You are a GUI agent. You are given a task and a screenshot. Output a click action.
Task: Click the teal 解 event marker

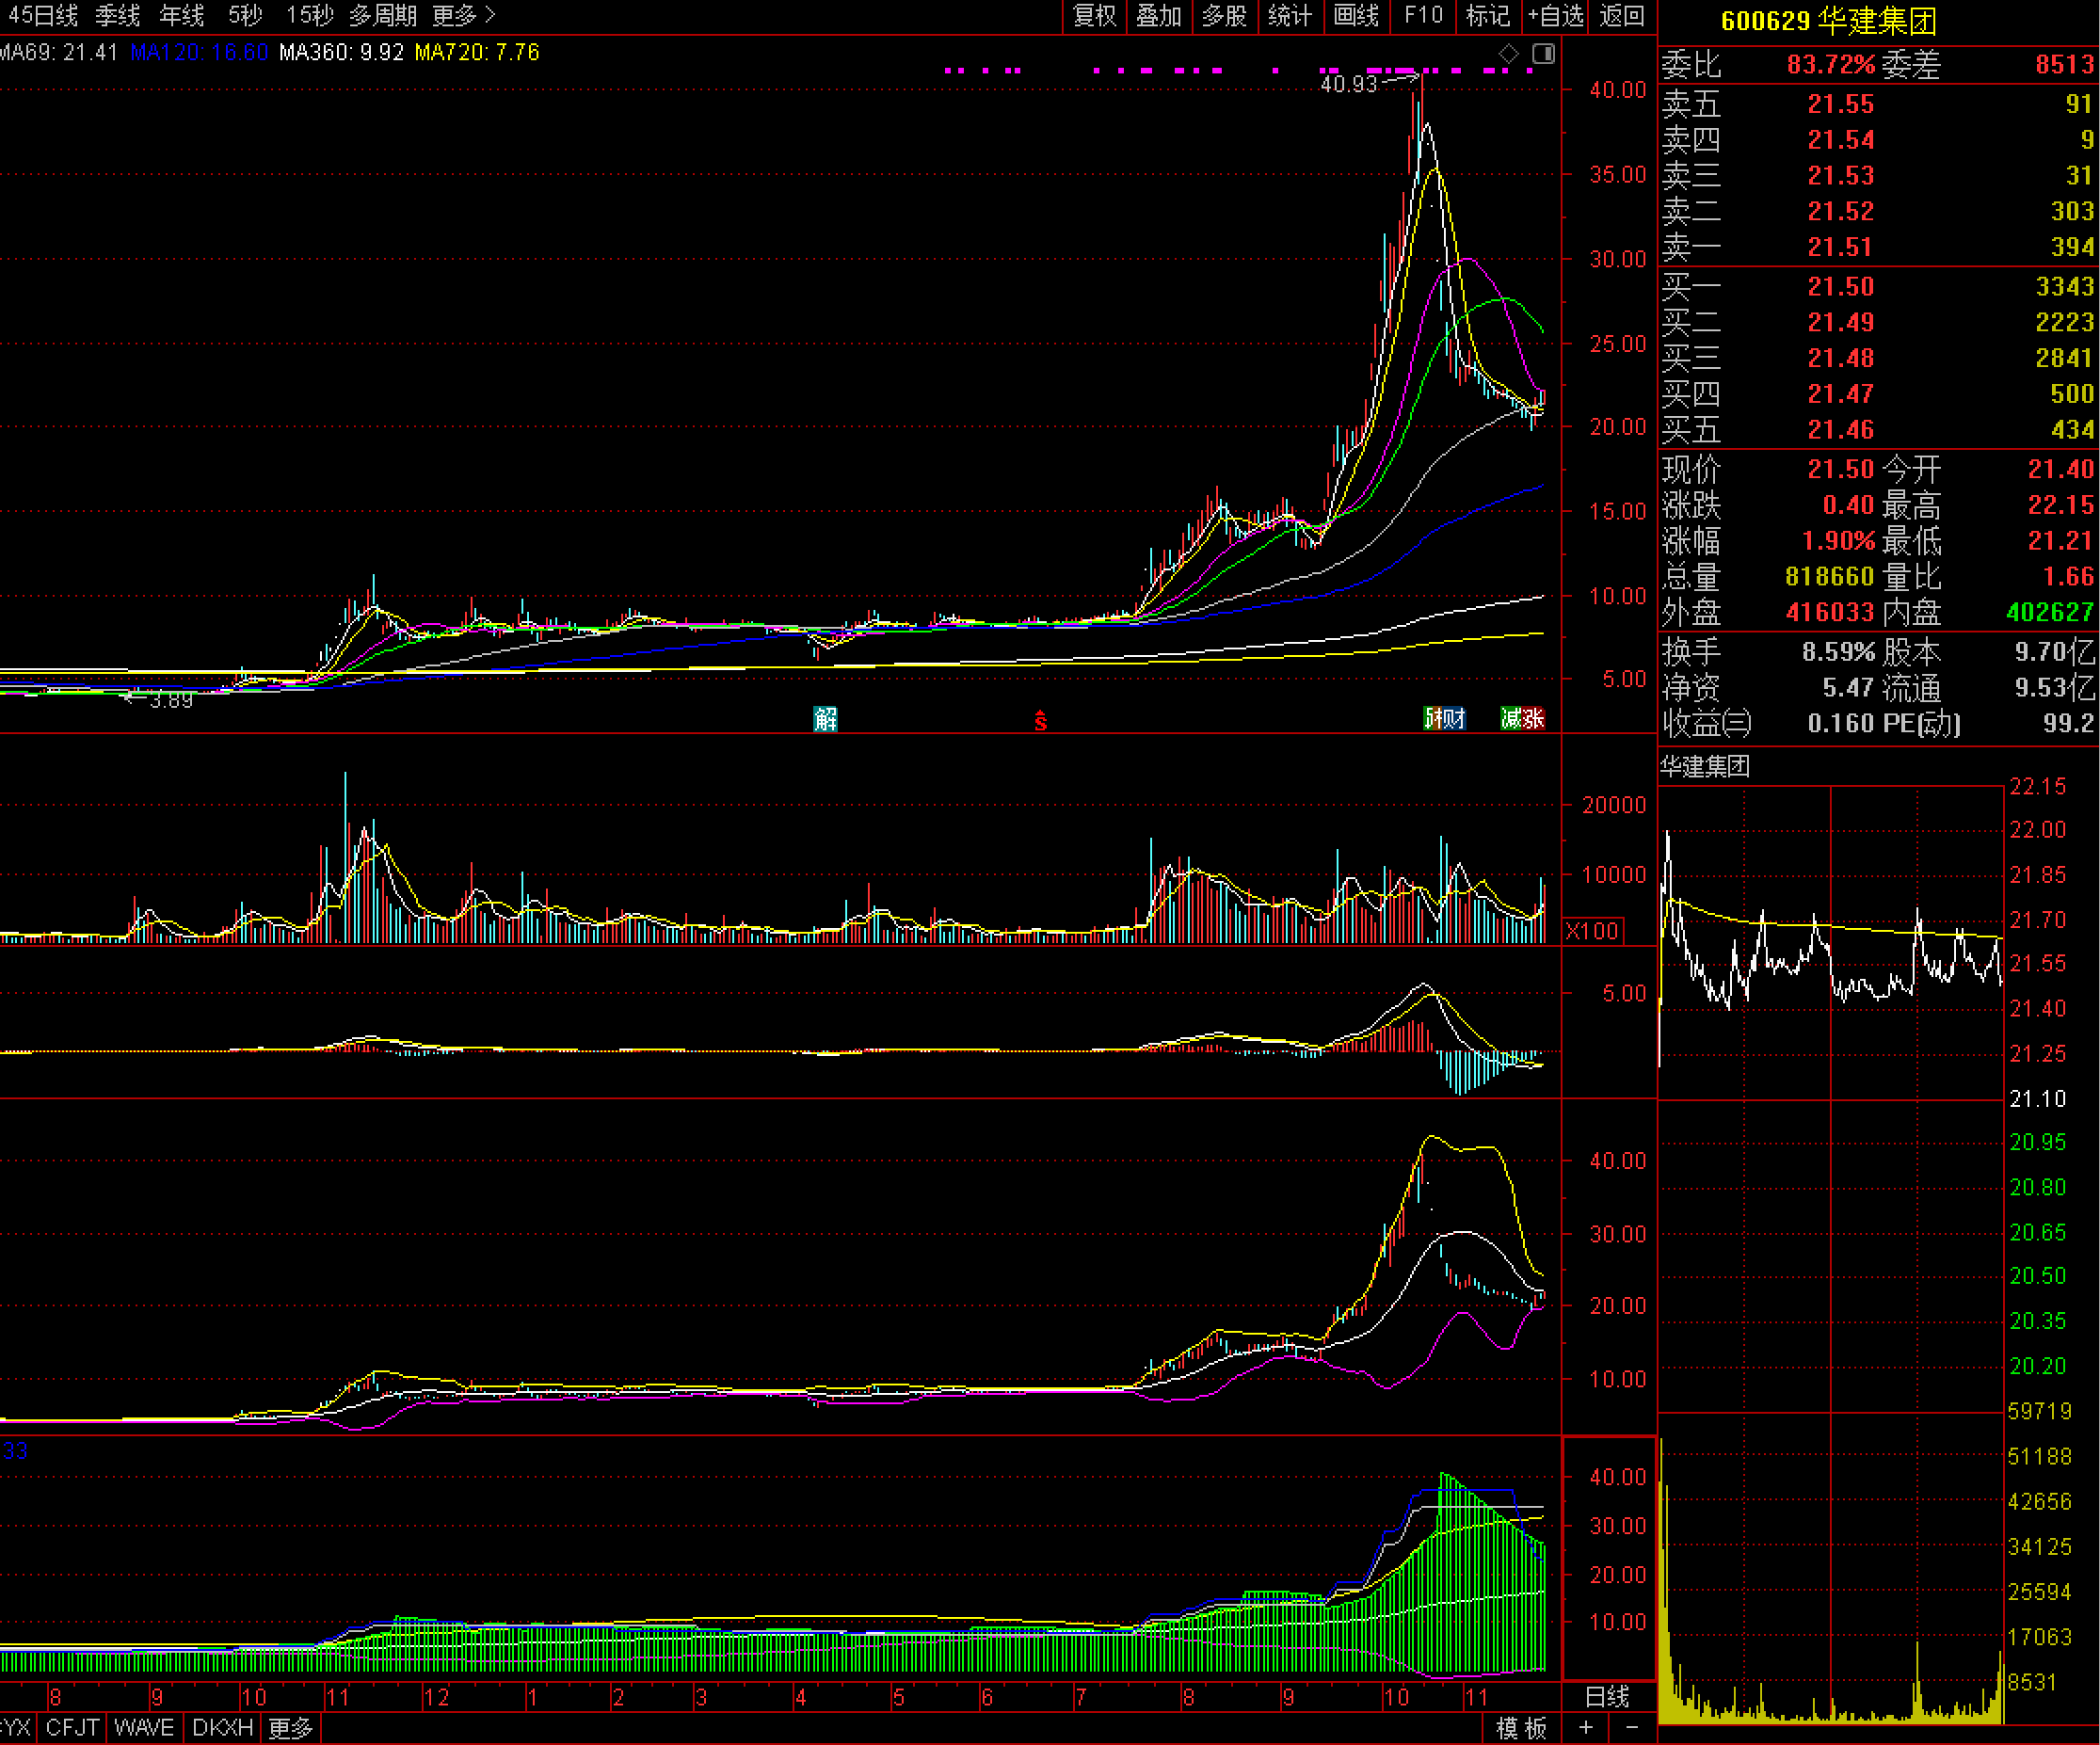pos(825,718)
